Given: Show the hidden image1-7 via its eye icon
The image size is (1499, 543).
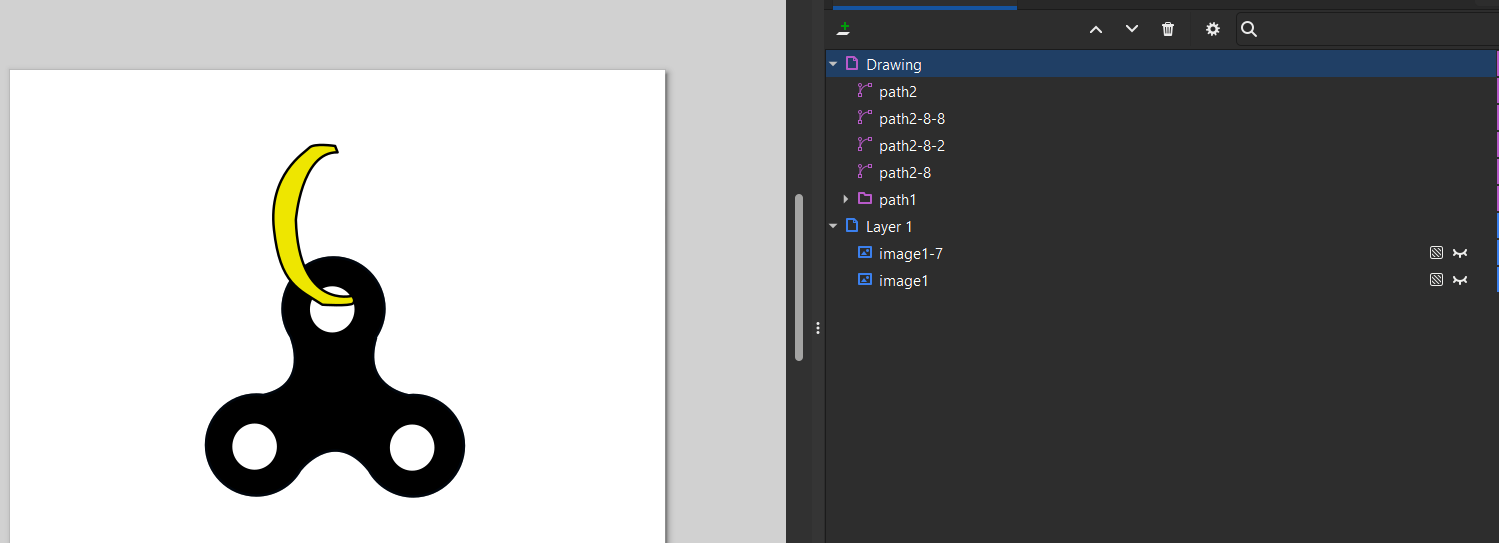Looking at the screenshot, I should point(1460,254).
